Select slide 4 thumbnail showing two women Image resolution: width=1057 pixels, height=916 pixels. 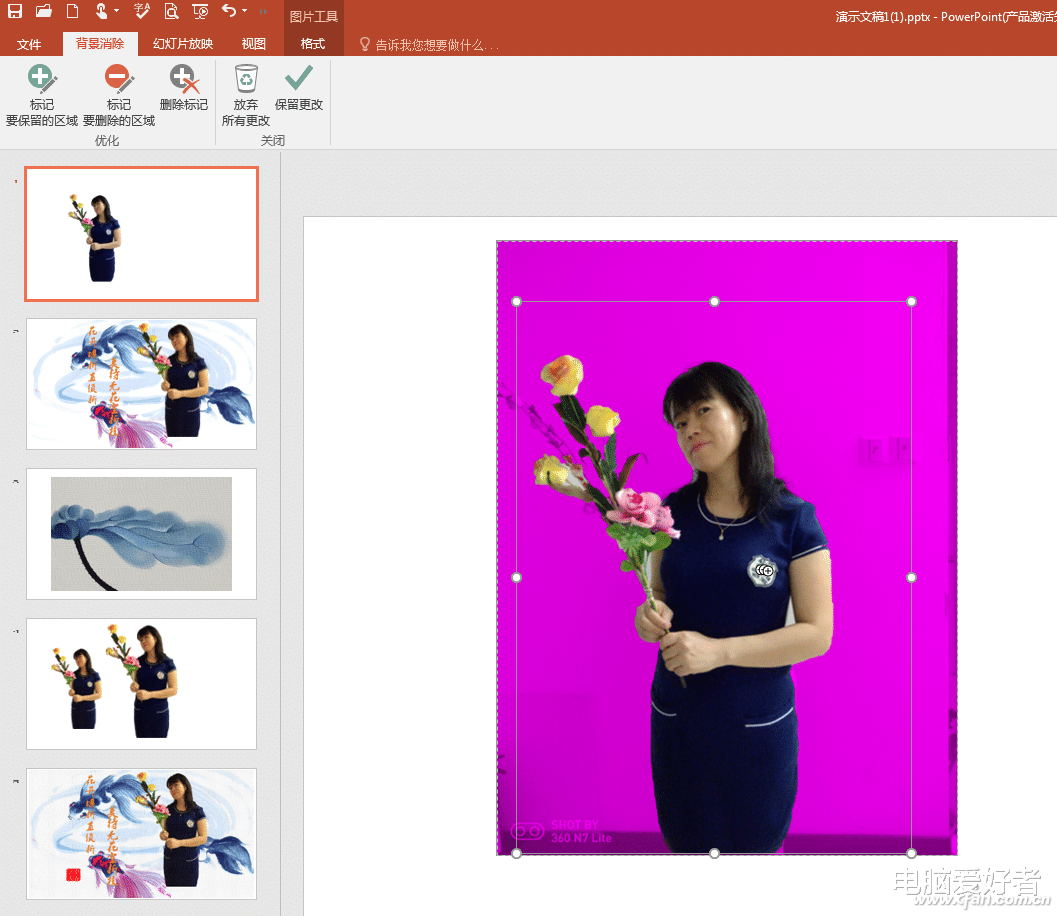[x=140, y=683]
